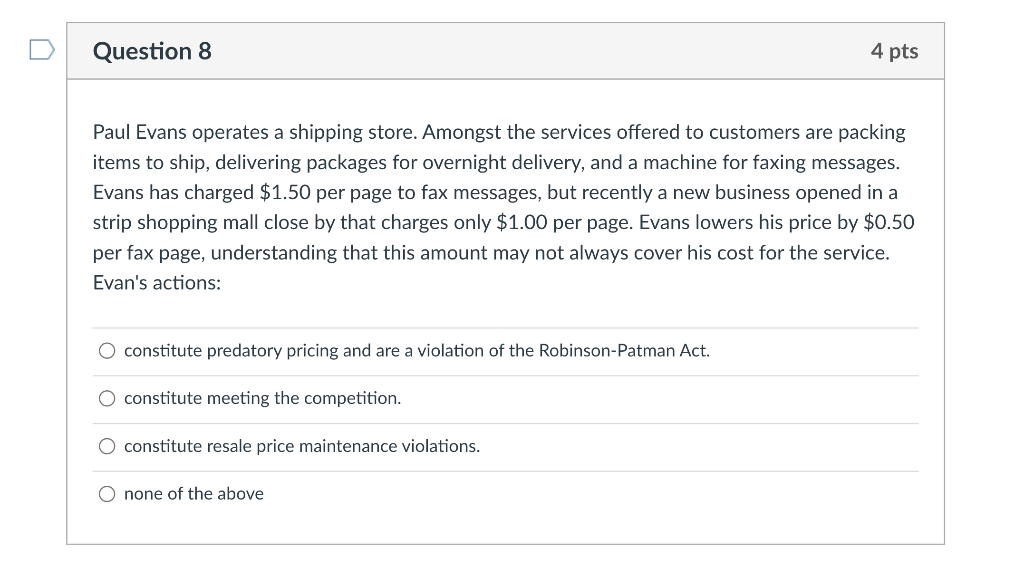Choose the meeting the competition radio button

coord(107,399)
